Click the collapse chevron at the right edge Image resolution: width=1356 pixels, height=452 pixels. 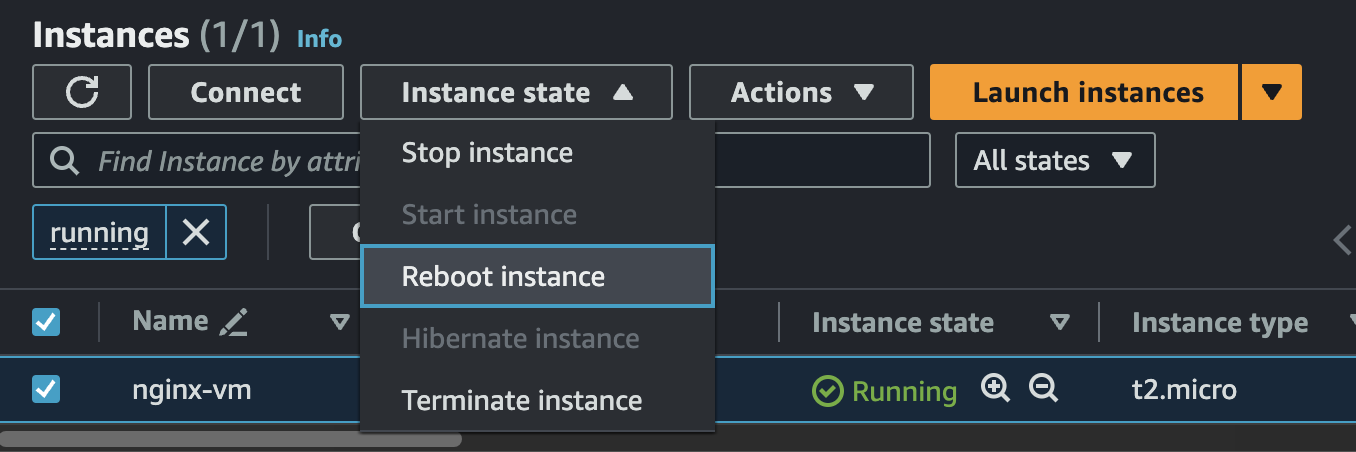[x=1343, y=240]
